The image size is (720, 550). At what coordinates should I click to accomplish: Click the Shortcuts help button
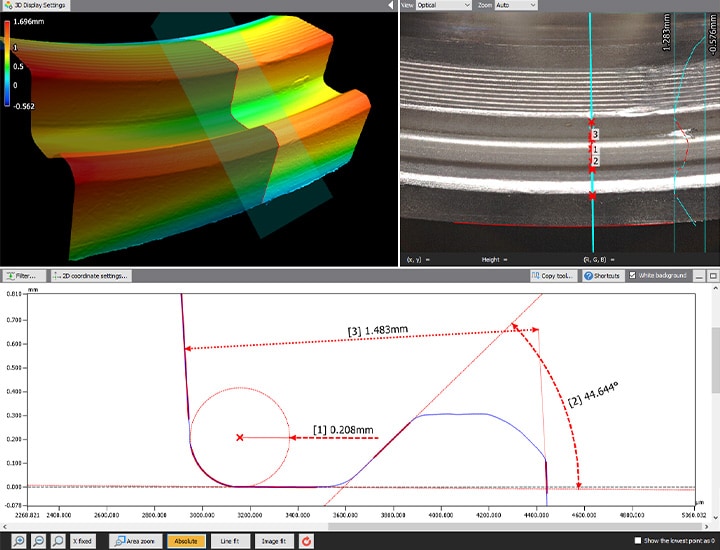(x=603, y=275)
